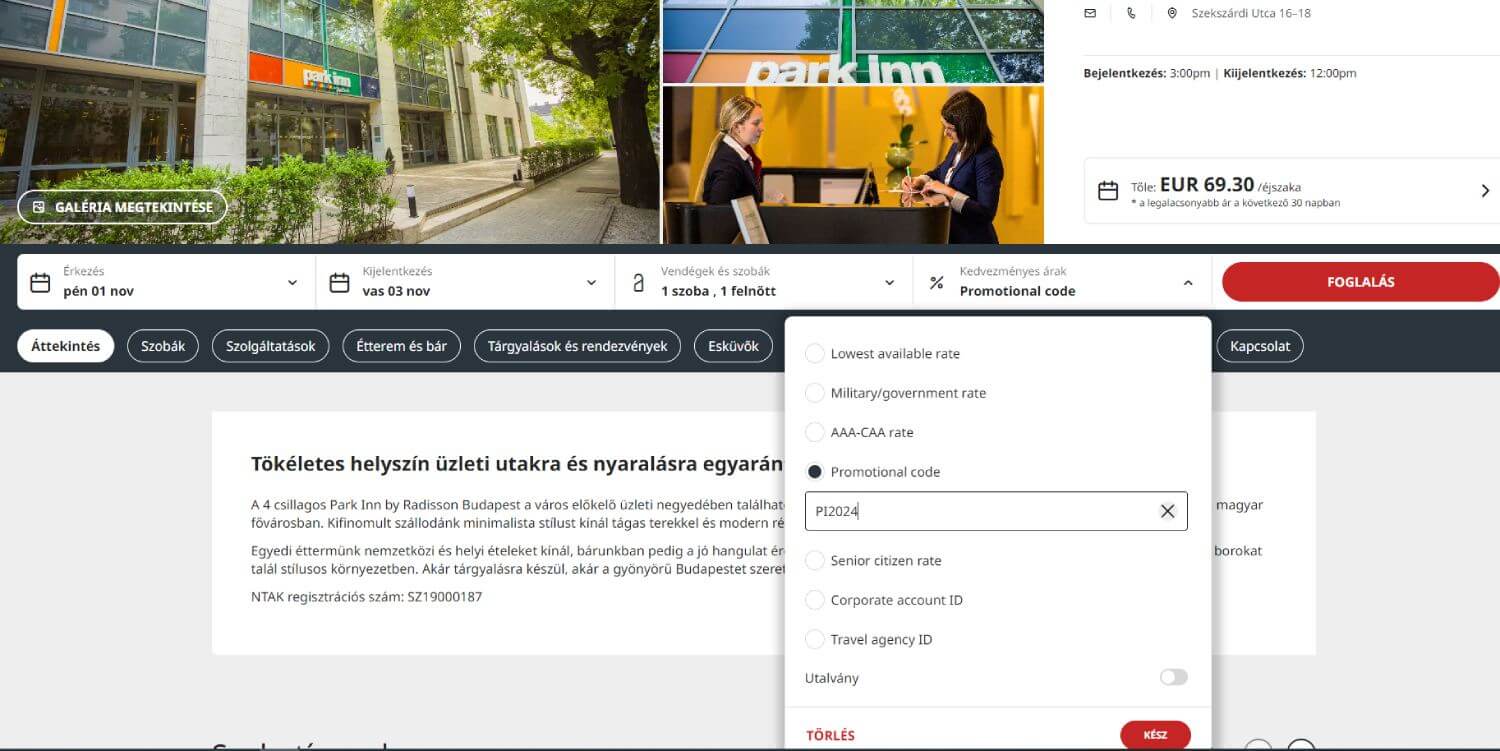The height and width of the screenshot is (751, 1500).
Task: Open the Park Inn sign photo
Action: click(x=853, y=41)
